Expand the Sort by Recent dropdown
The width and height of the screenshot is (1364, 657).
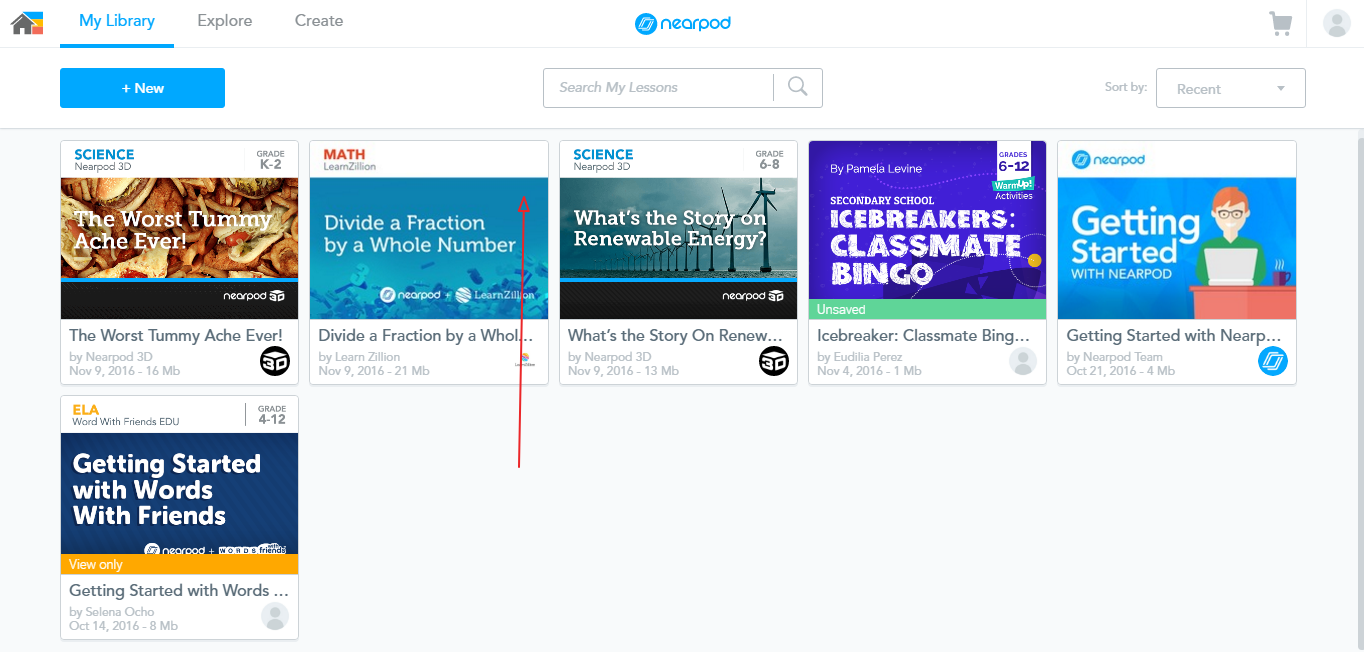(x=1230, y=88)
